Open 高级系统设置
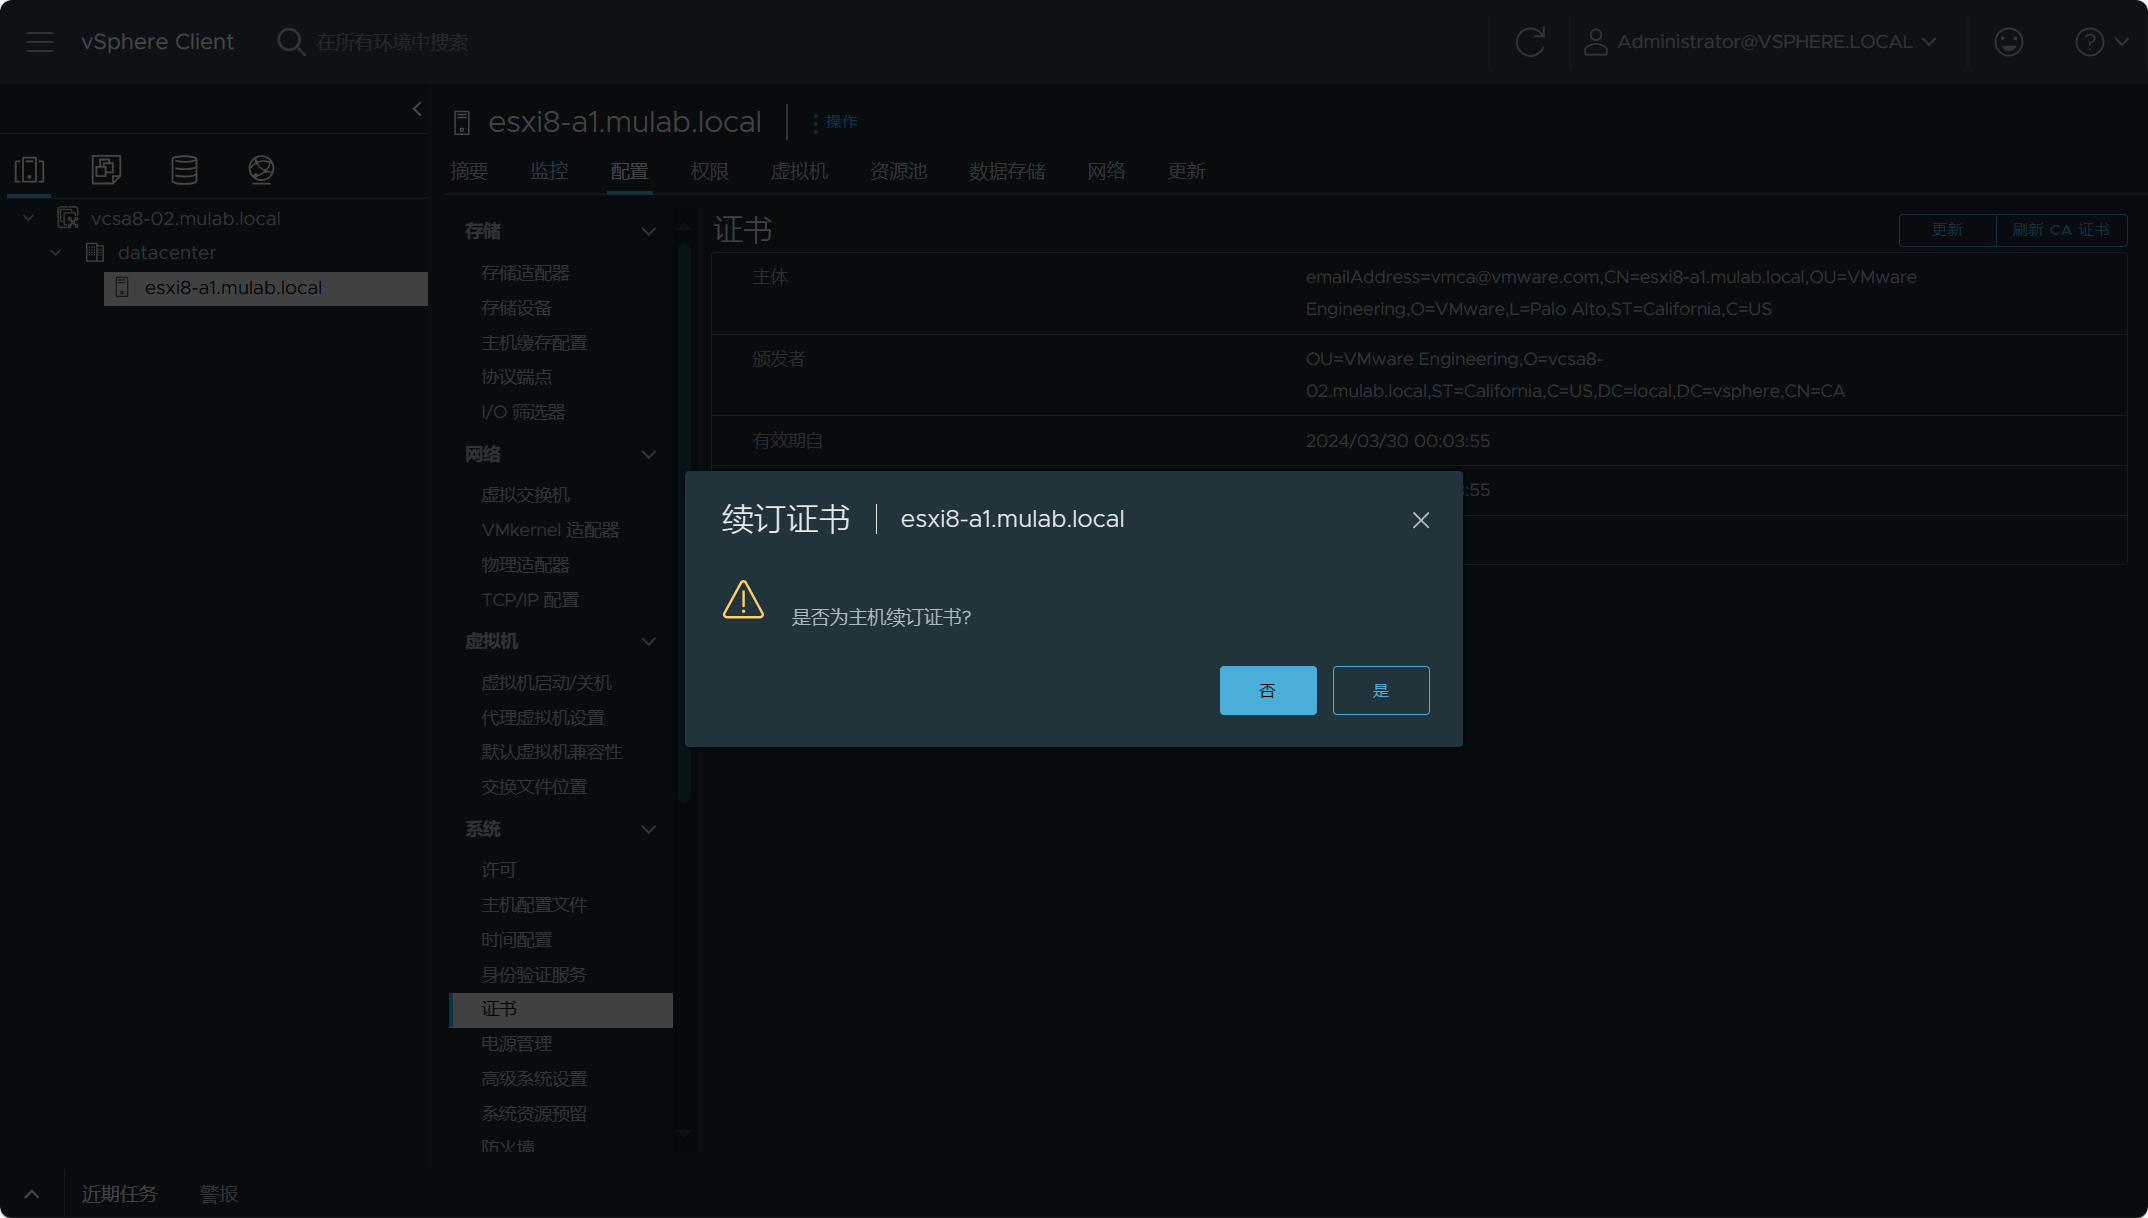This screenshot has height=1218, width=2148. 534,1079
